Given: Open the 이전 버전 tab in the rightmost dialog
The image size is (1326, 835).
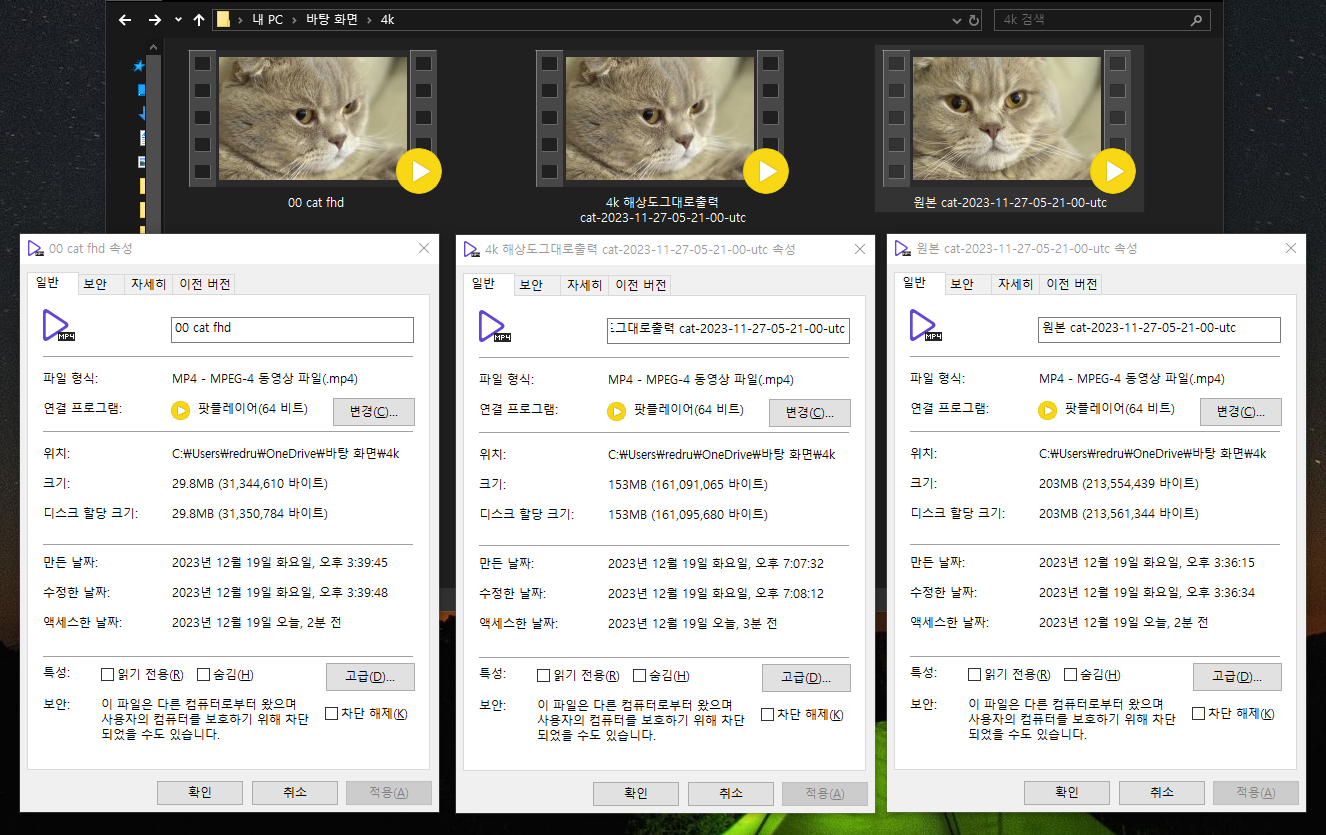Looking at the screenshot, I should click(x=1070, y=283).
